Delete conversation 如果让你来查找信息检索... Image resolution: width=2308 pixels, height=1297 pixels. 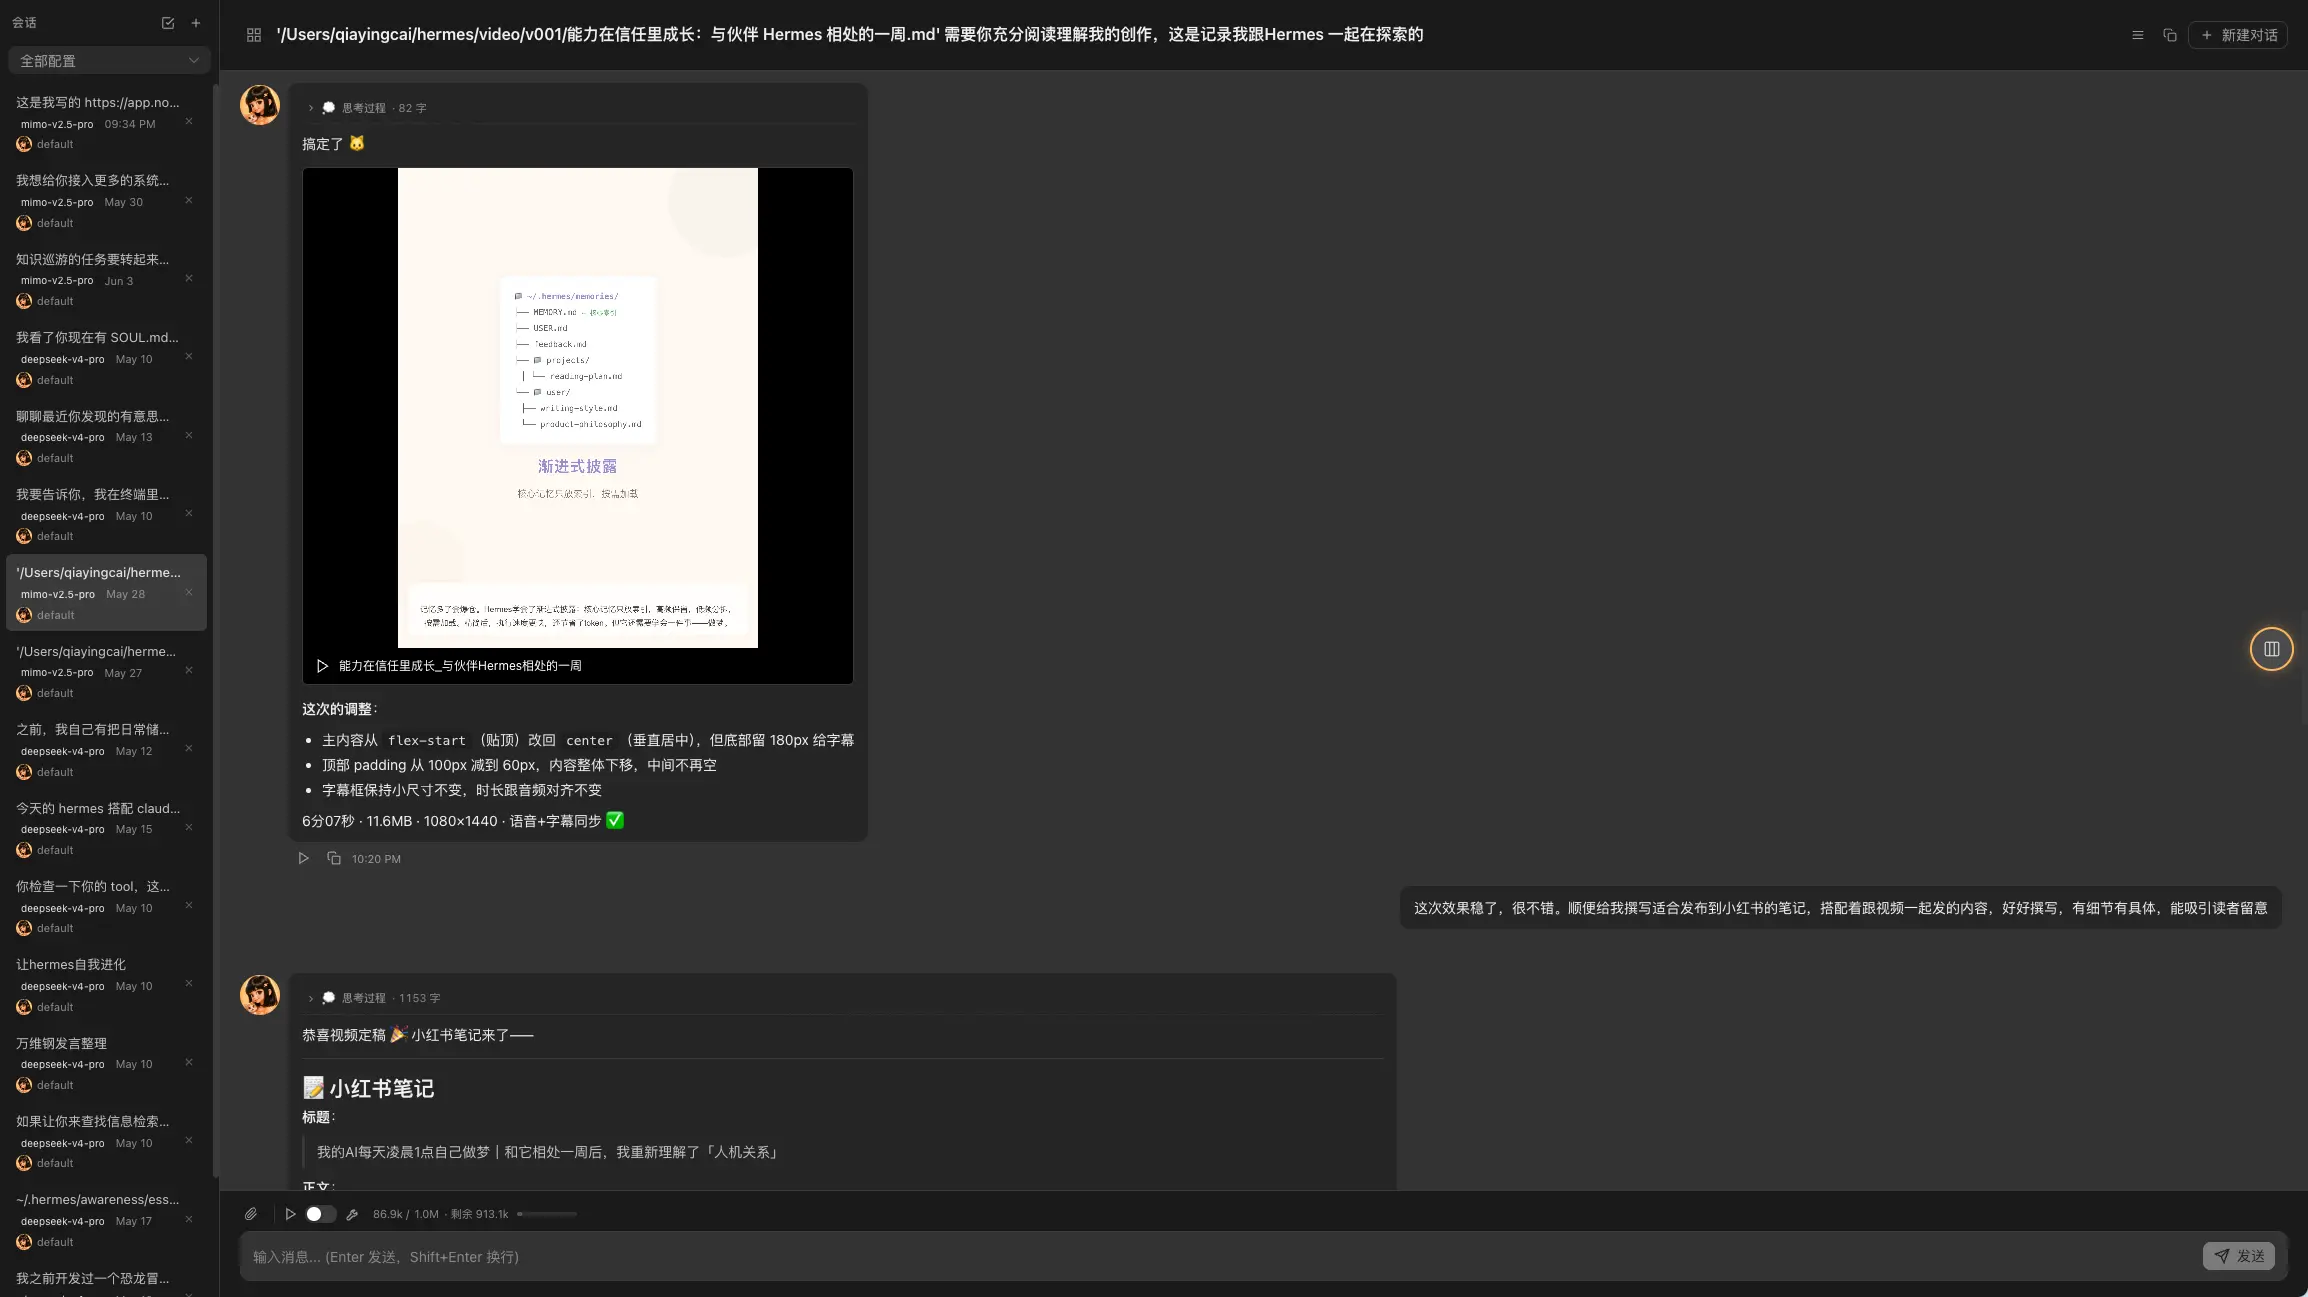189,1141
